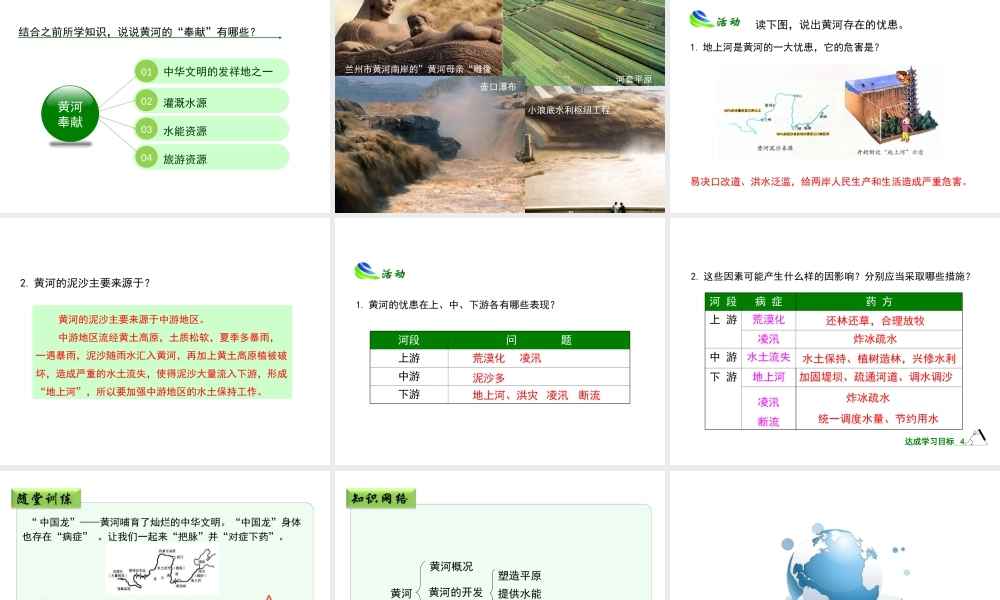Click the 病 症 column header

pyautogui.click(x=768, y=302)
